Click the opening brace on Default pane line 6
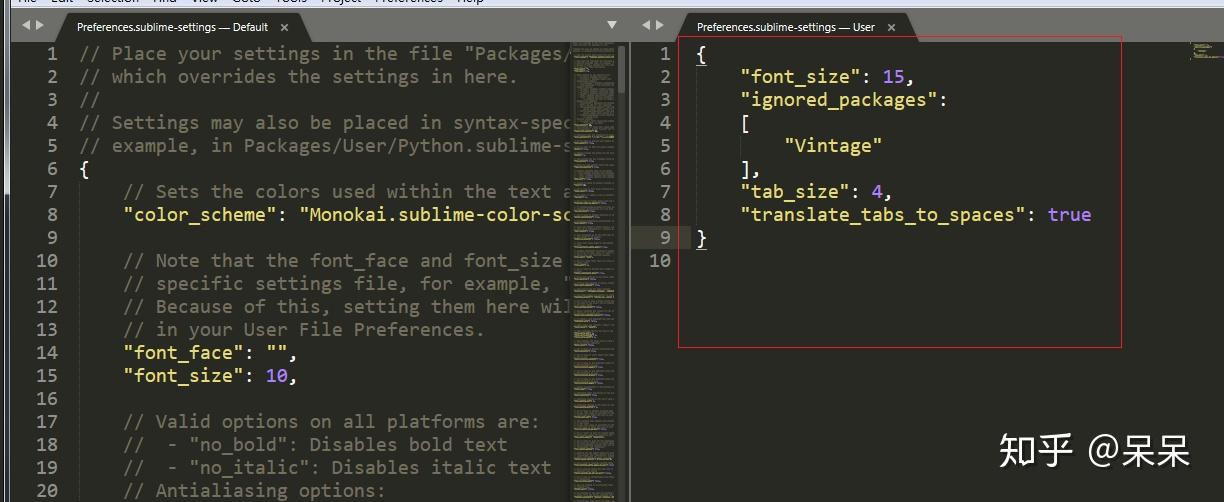 click(x=85, y=169)
